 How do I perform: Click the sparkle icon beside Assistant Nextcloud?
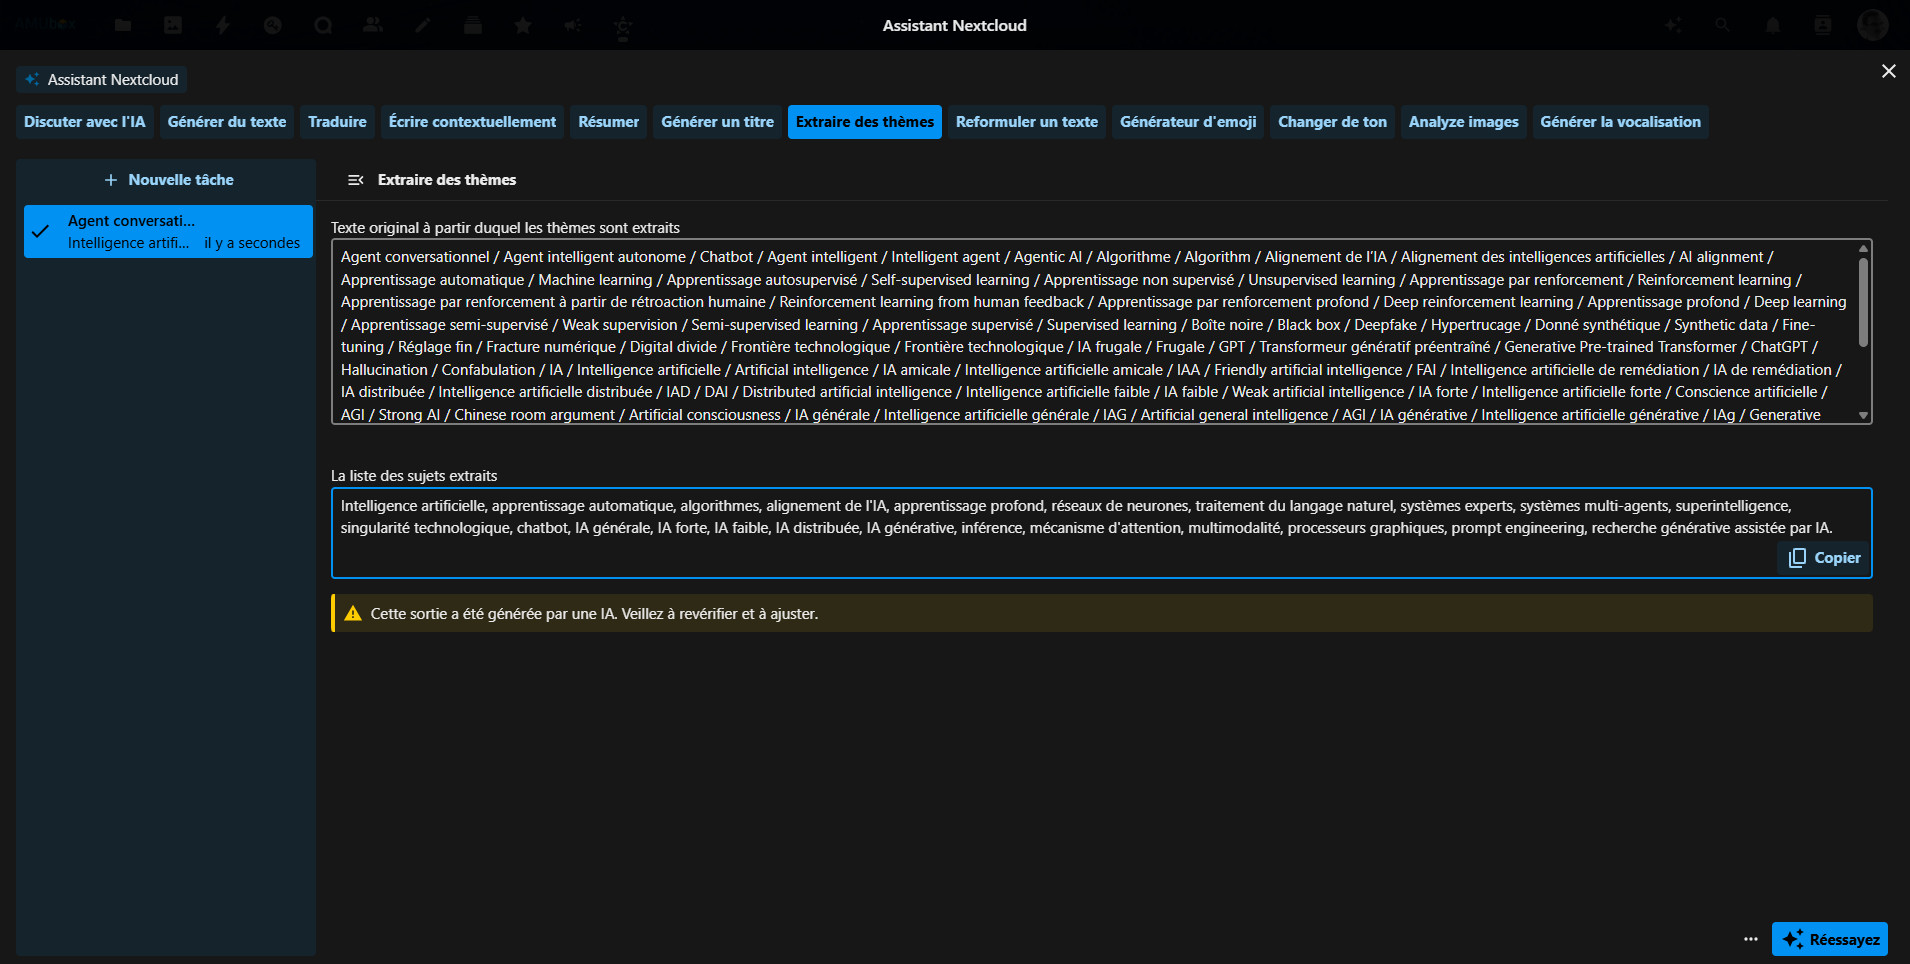(x=32, y=80)
